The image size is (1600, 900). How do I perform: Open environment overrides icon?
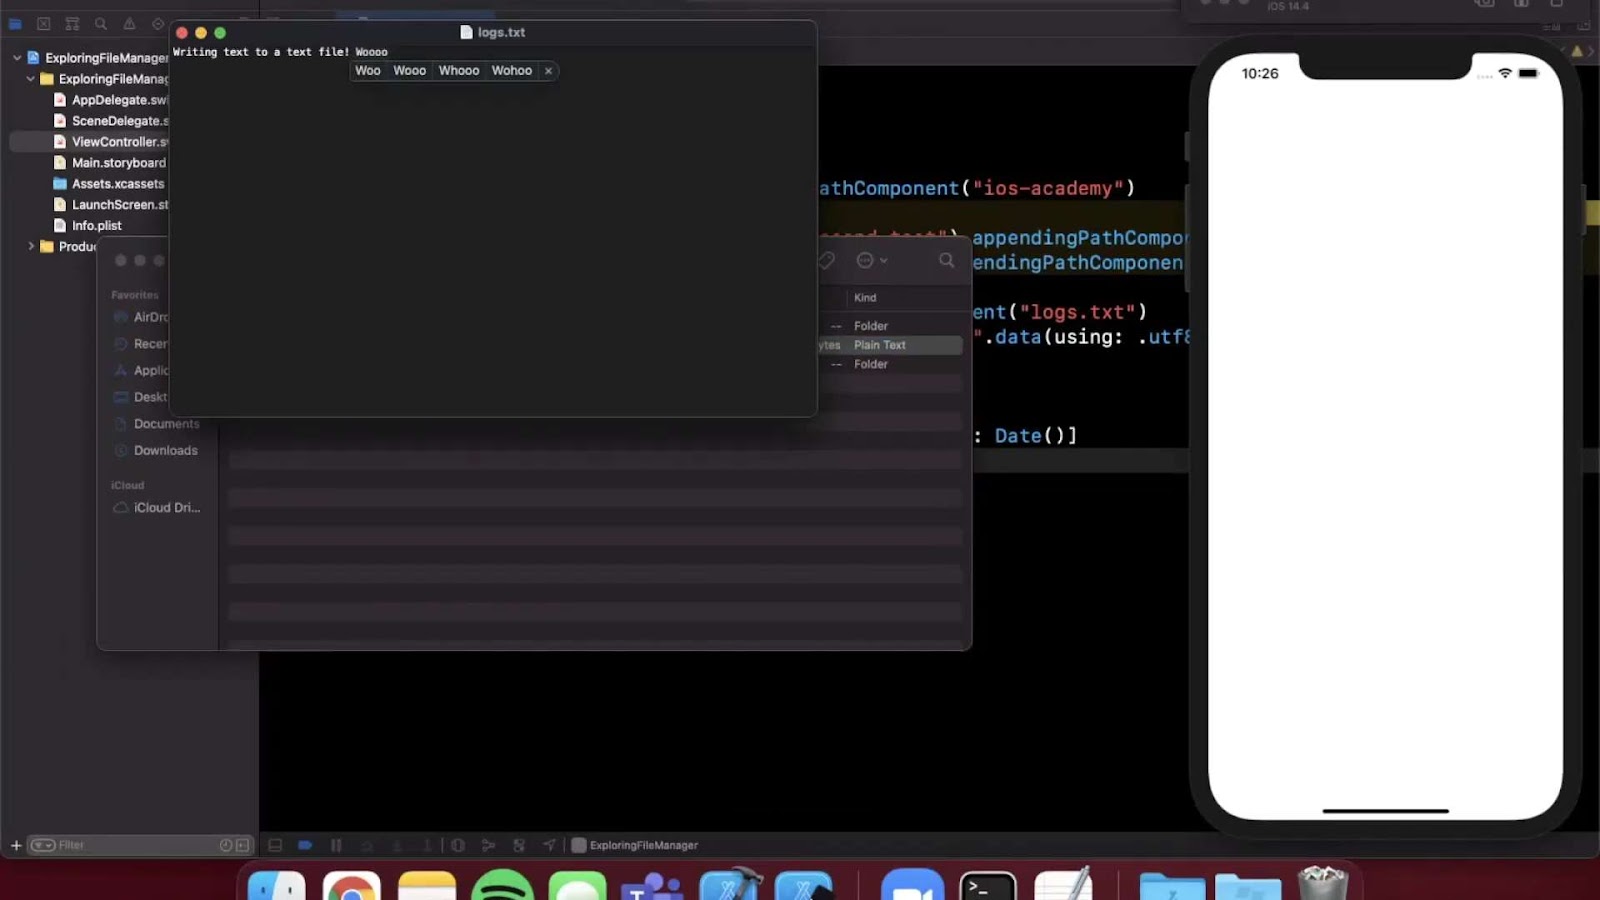click(x=519, y=846)
